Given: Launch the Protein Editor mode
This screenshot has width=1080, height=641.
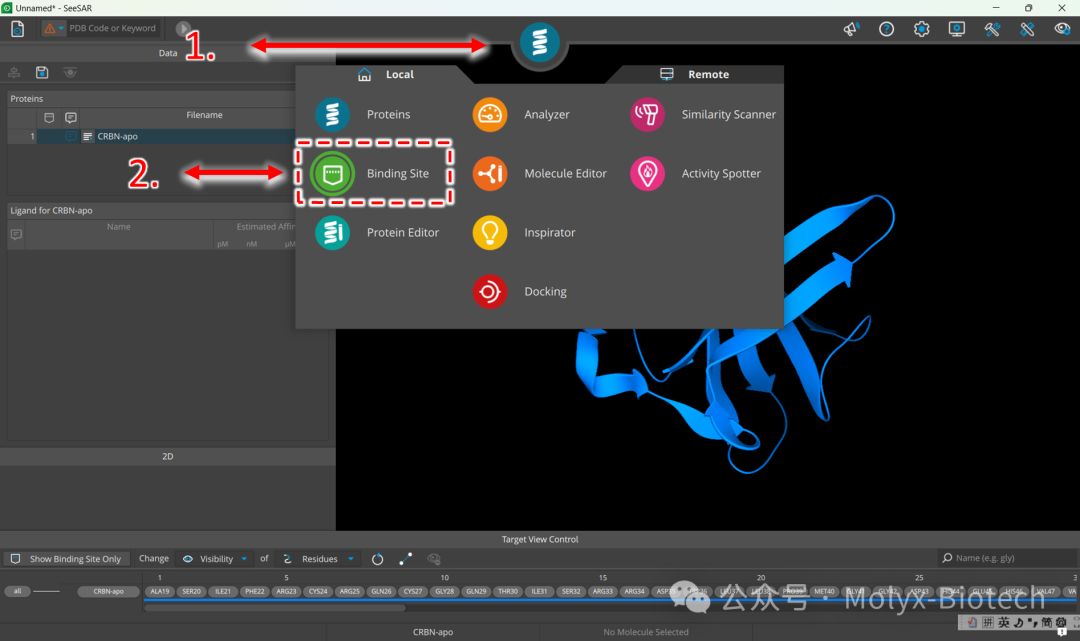Looking at the screenshot, I should 377,233.
